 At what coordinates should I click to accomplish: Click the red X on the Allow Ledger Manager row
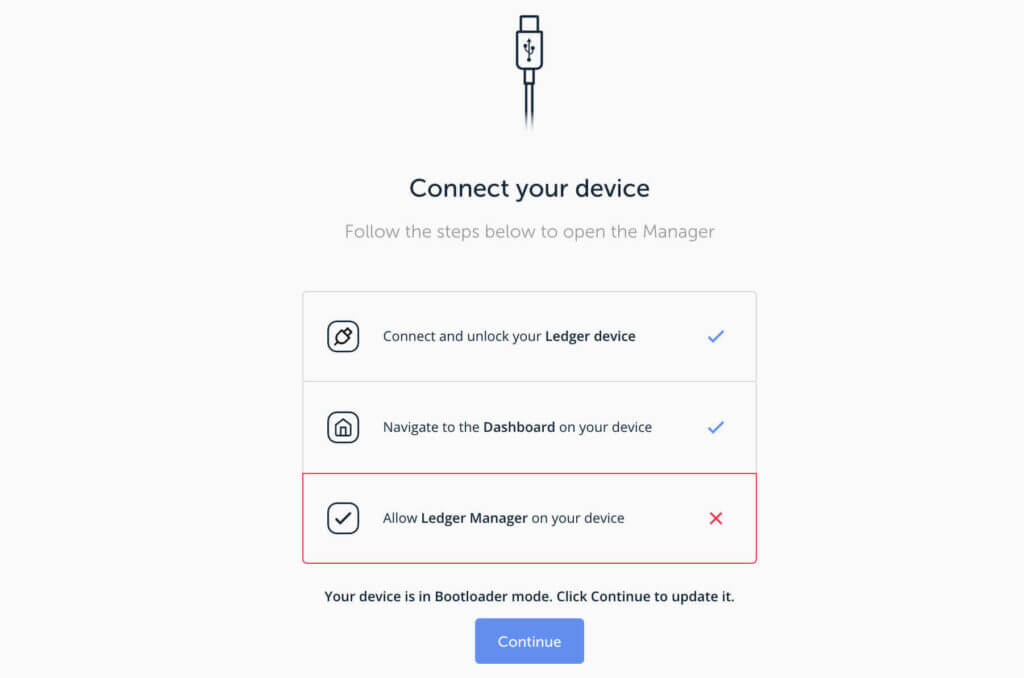click(x=716, y=518)
